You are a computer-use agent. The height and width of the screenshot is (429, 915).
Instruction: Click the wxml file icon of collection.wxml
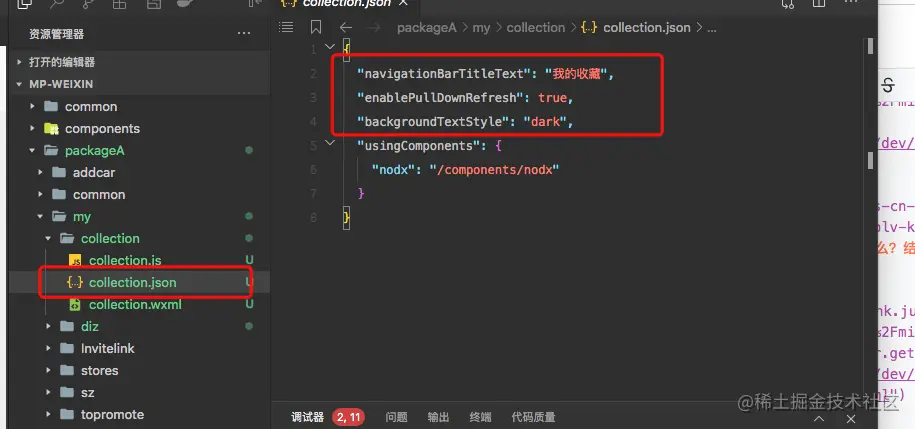point(75,305)
